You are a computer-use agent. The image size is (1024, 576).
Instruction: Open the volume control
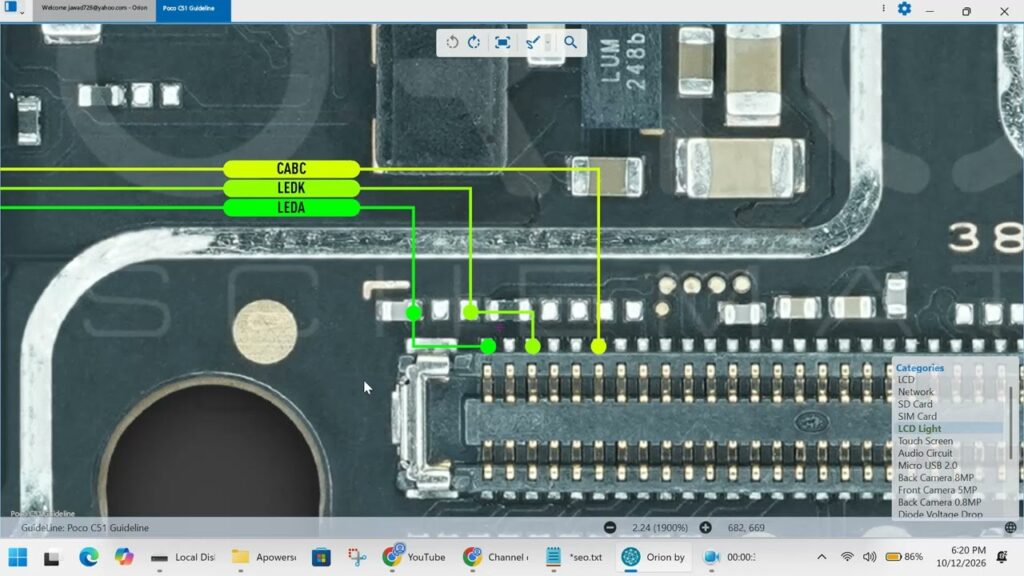click(x=869, y=557)
